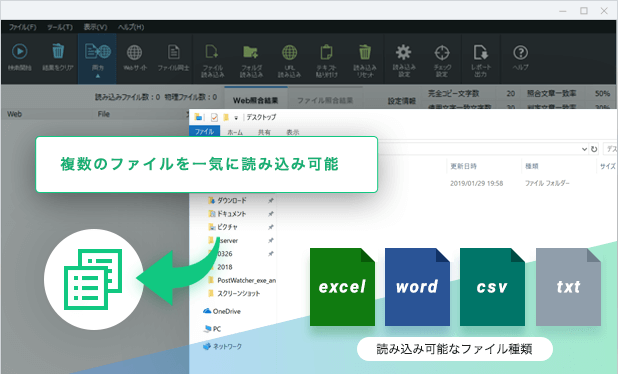Screen dimensions: 618x374
Task: Click the pin icon beside ダウンロード
Action: (271, 201)
